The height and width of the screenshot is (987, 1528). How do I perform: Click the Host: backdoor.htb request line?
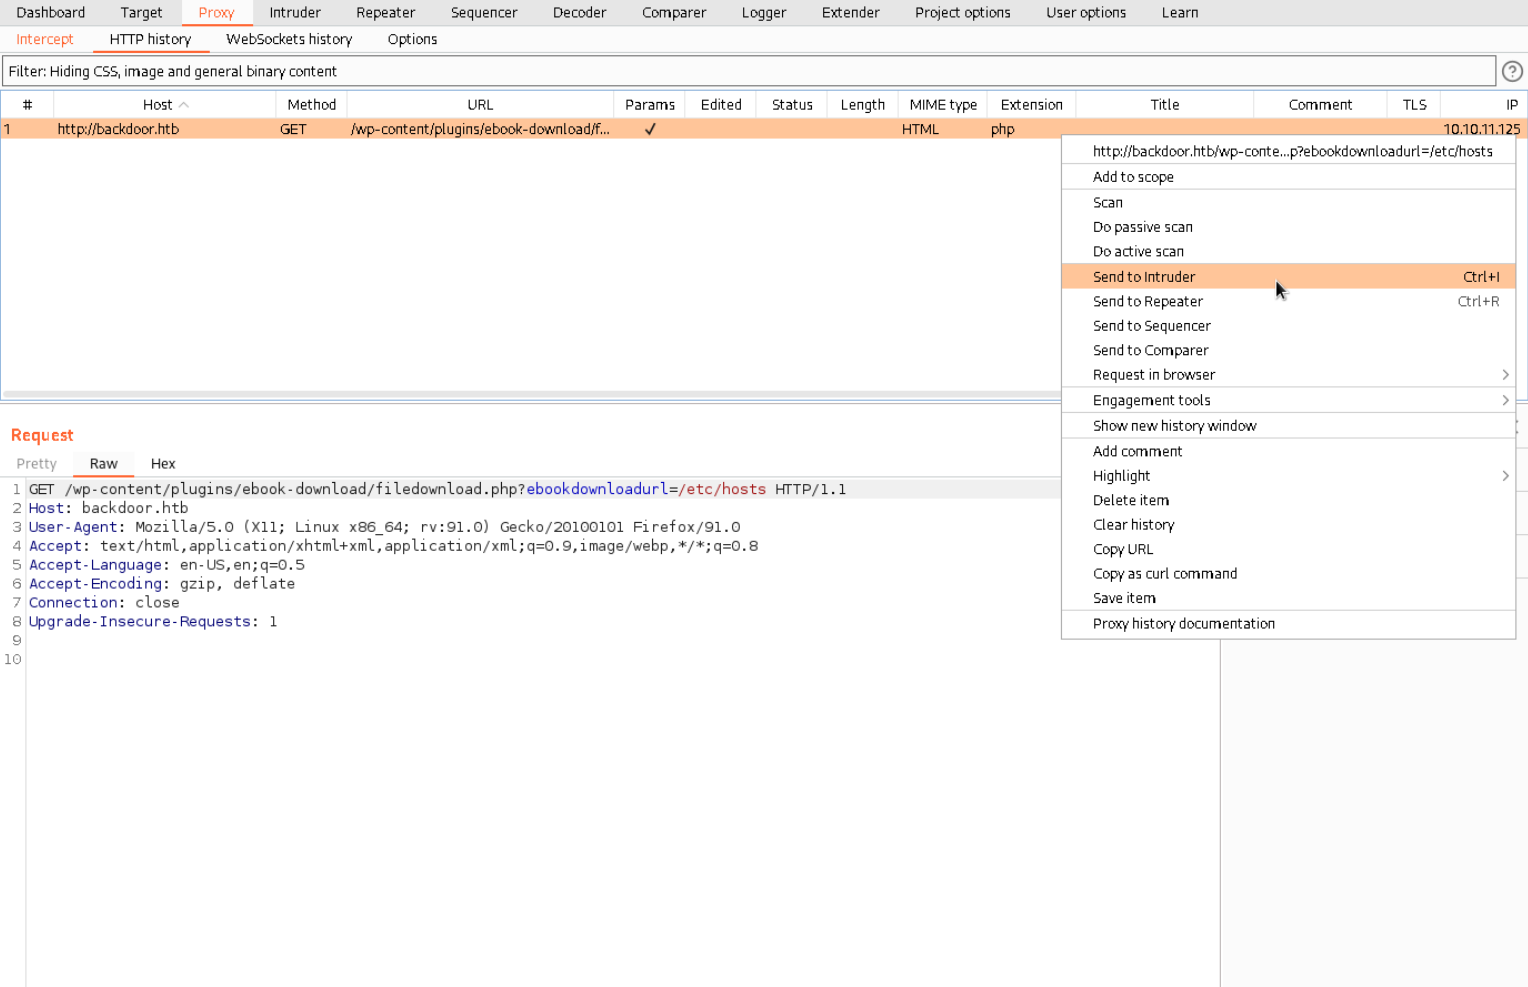point(108,508)
